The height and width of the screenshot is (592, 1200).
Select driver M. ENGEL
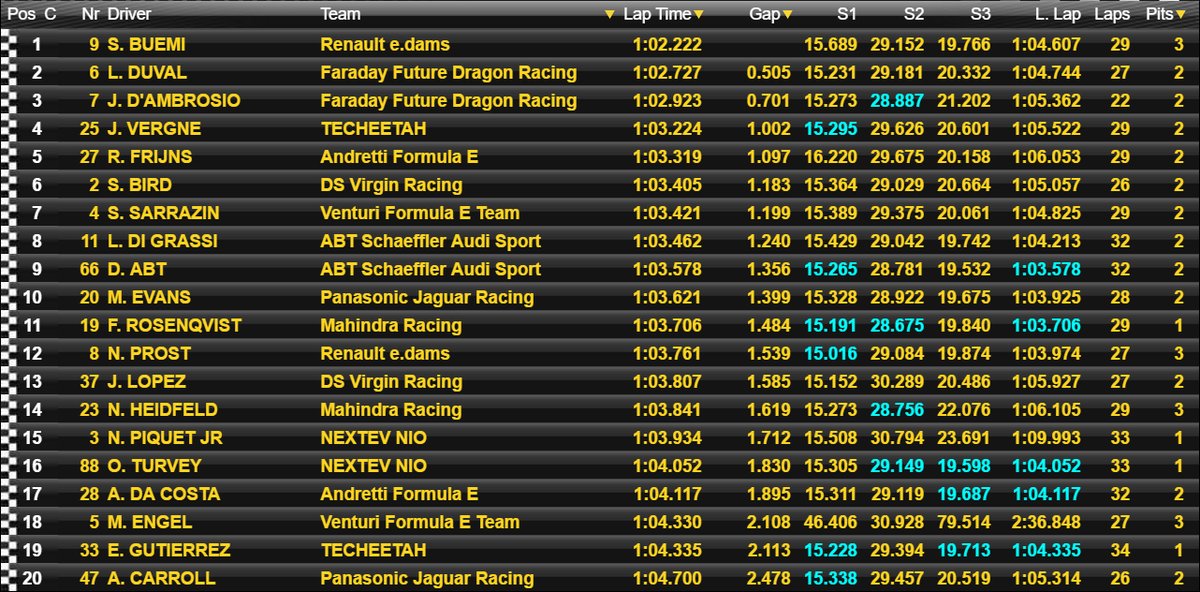tap(149, 522)
